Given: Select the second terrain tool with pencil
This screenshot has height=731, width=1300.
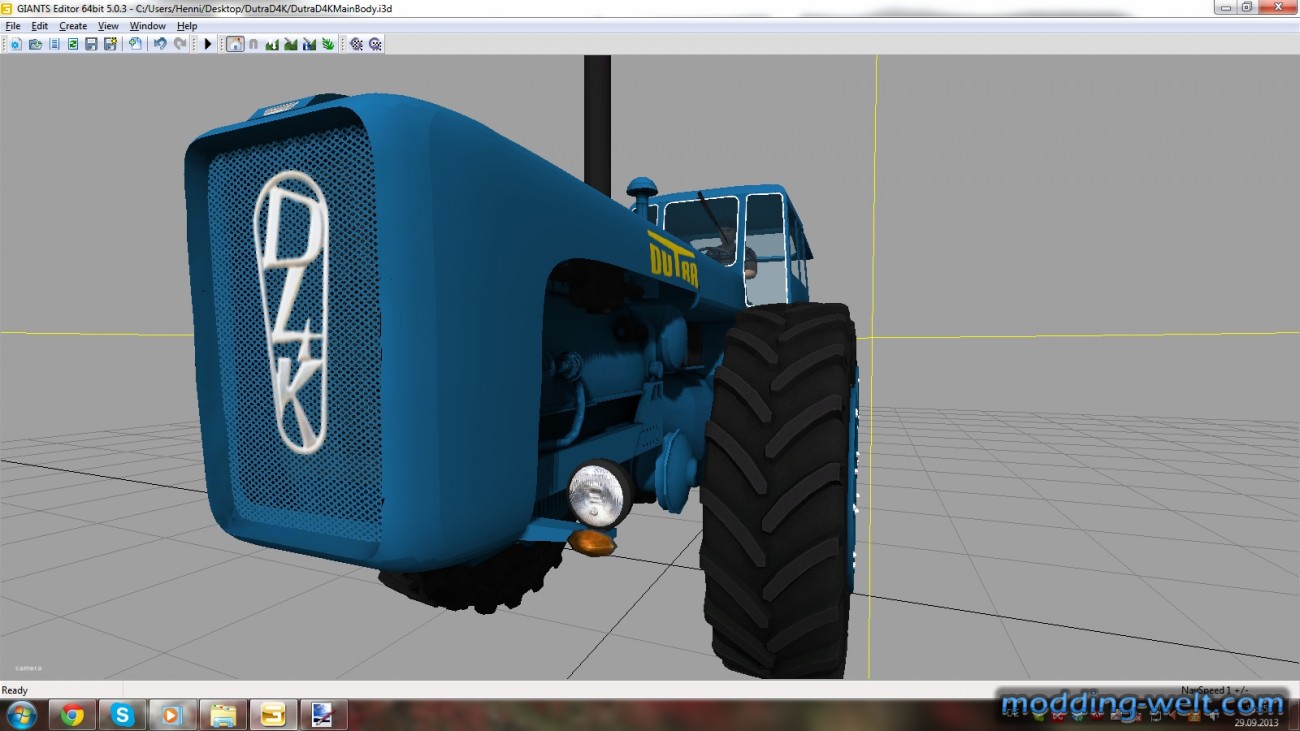Looking at the screenshot, I should coord(291,44).
